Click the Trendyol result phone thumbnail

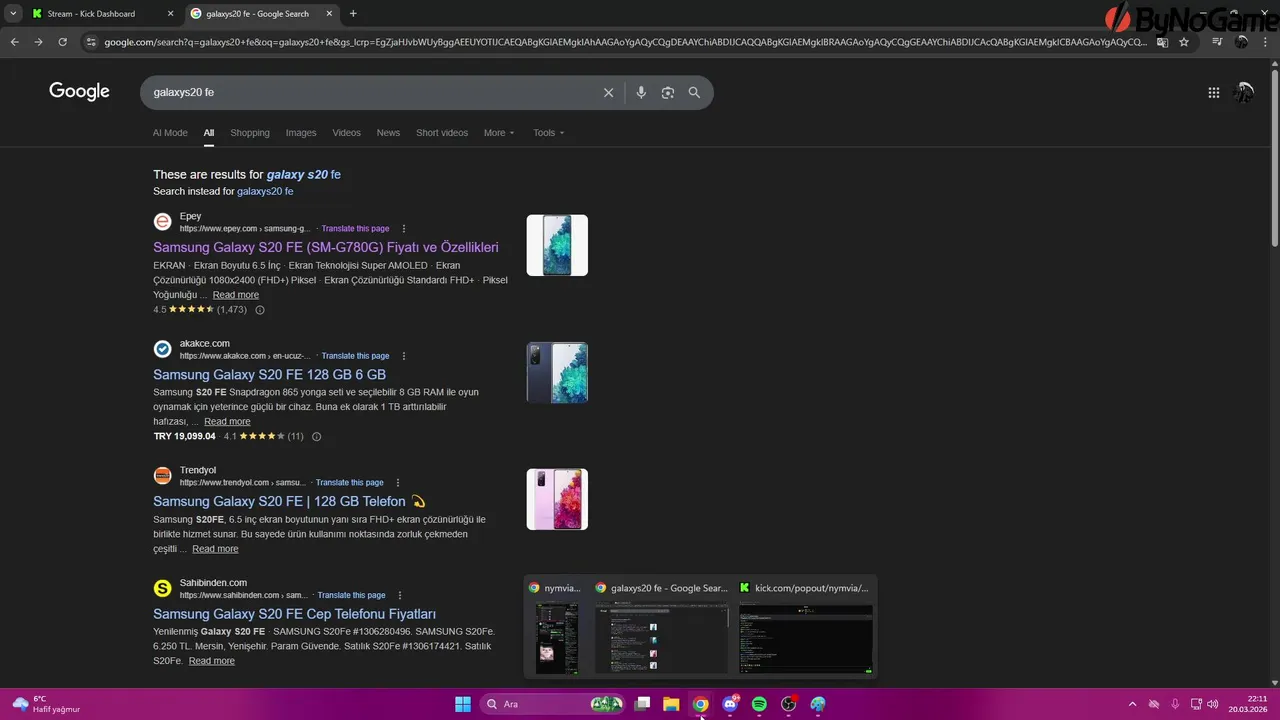click(557, 499)
